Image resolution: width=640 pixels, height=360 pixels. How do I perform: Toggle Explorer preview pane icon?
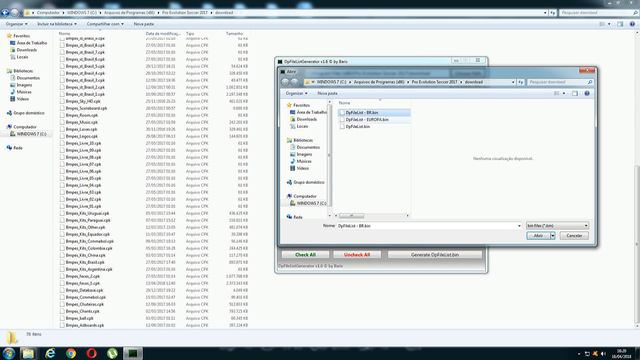pos(620,24)
